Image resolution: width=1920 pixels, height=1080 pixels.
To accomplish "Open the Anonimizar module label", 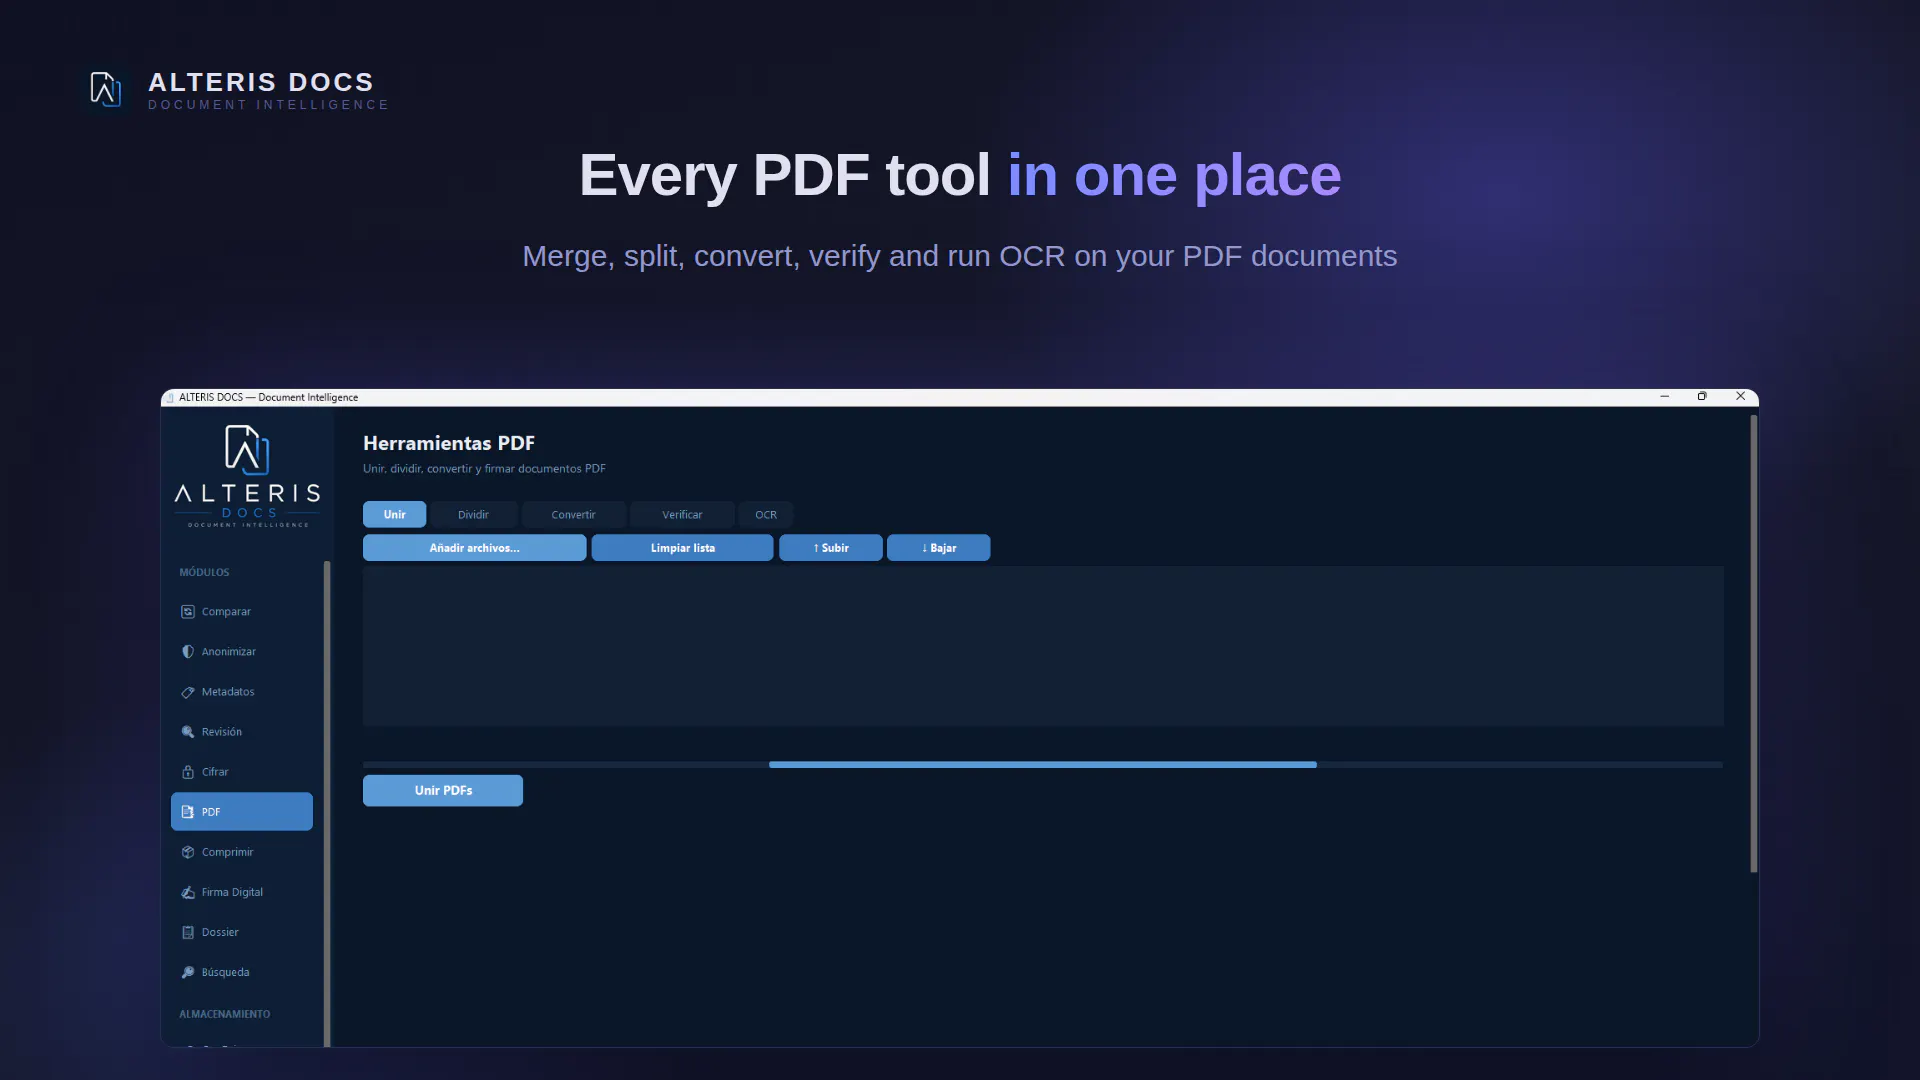I will (229, 651).
